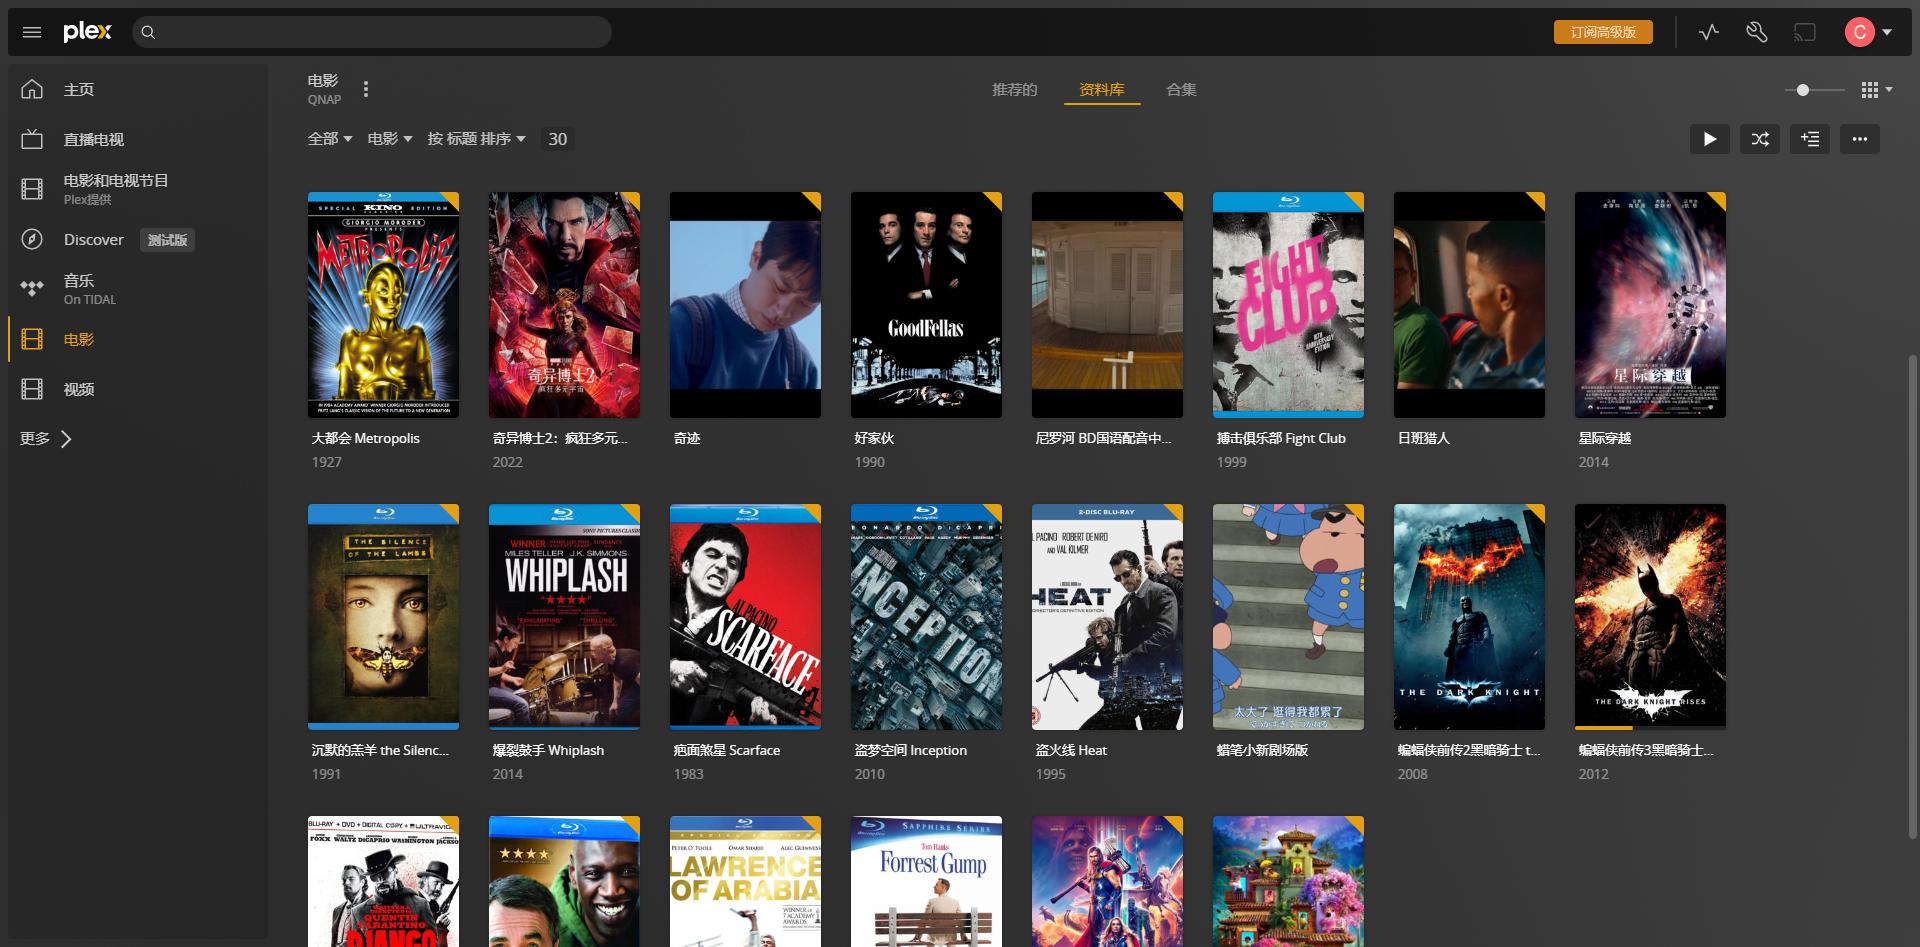The width and height of the screenshot is (1920, 947).
Task: Switch to the 资料库 tab
Action: click(1102, 90)
